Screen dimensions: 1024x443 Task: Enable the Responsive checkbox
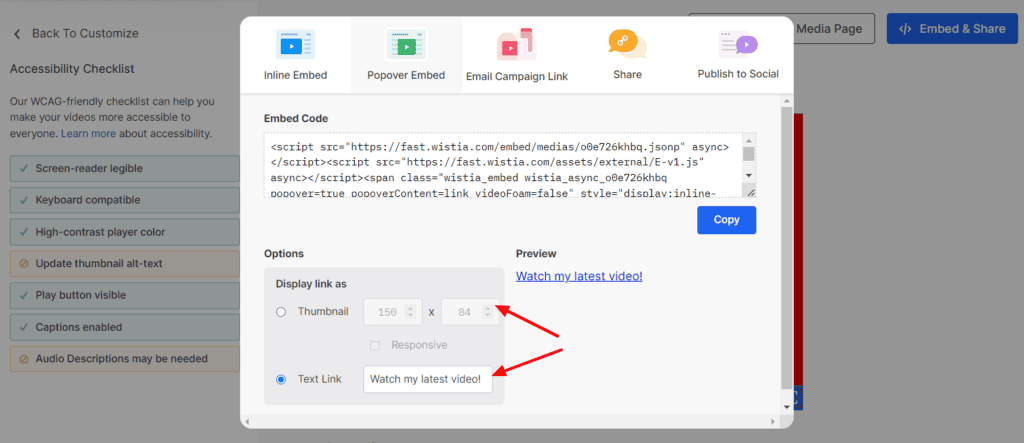[x=375, y=346]
